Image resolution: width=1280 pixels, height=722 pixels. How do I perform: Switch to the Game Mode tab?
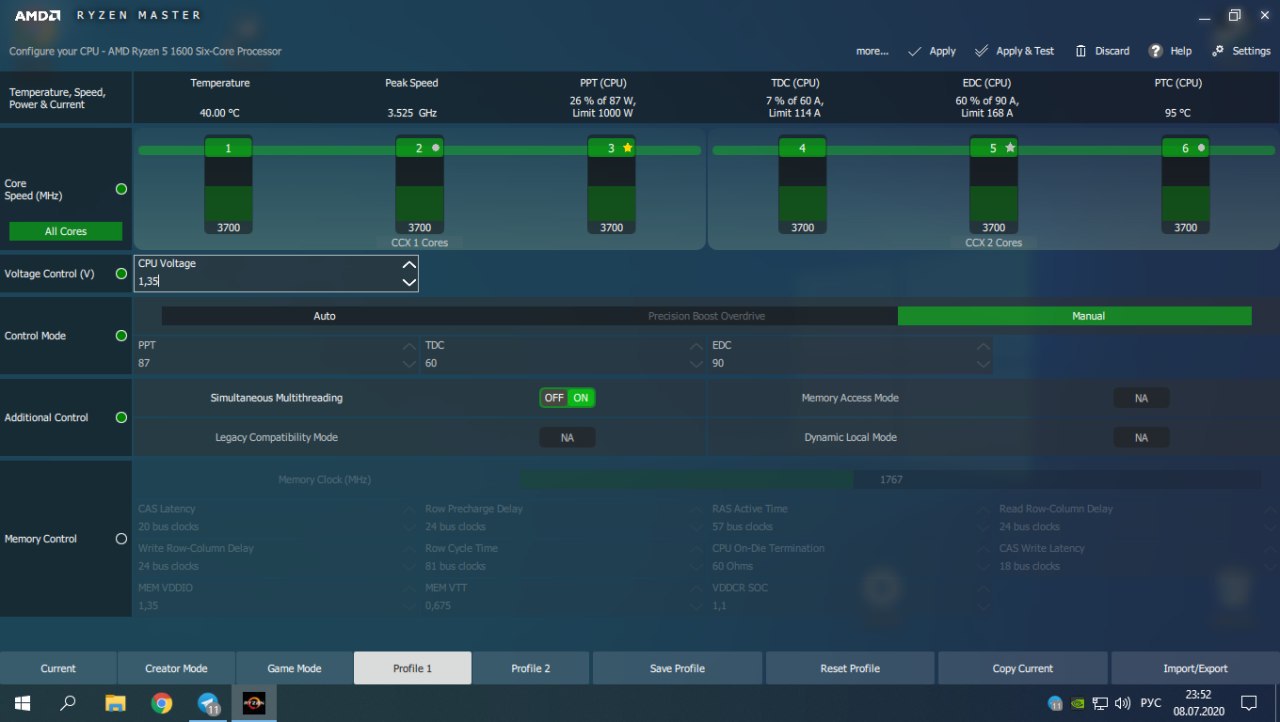click(x=294, y=668)
